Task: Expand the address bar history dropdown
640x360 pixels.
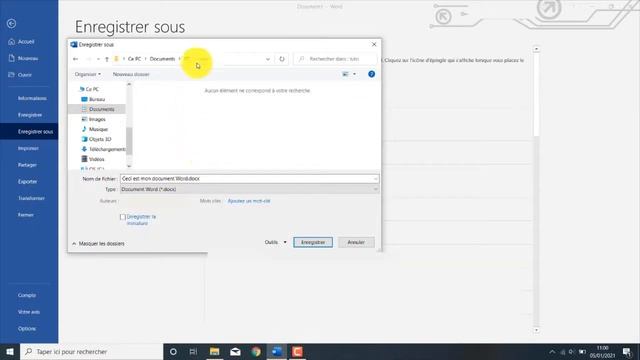Action: [x=268, y=59]
